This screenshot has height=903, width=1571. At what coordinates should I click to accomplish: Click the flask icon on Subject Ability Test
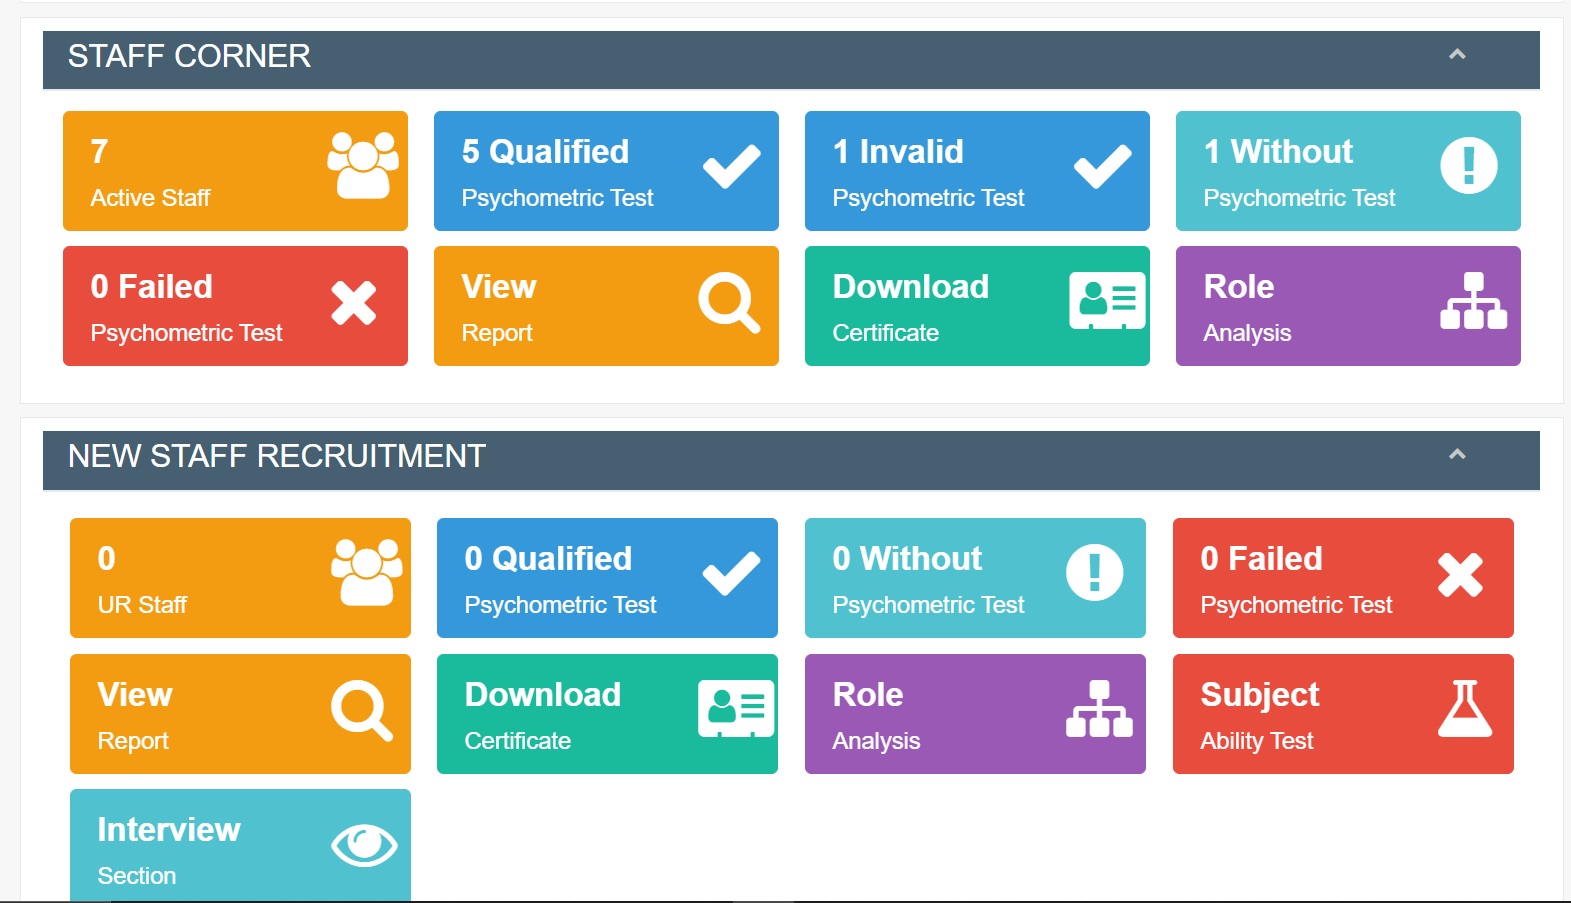1465,709
